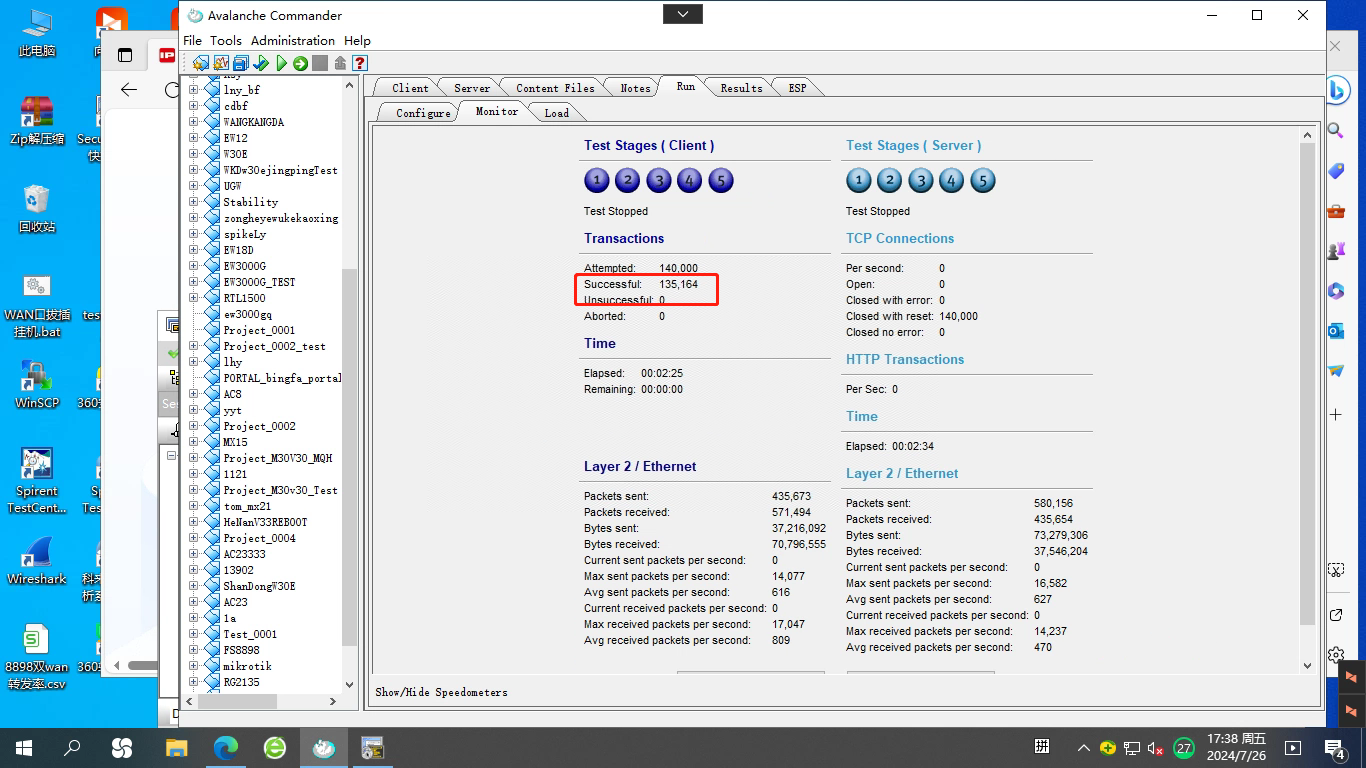Expand the HeNanV33REBOOT project node
Viewport: 1366px width, 768px height.
tap(193, 522)
